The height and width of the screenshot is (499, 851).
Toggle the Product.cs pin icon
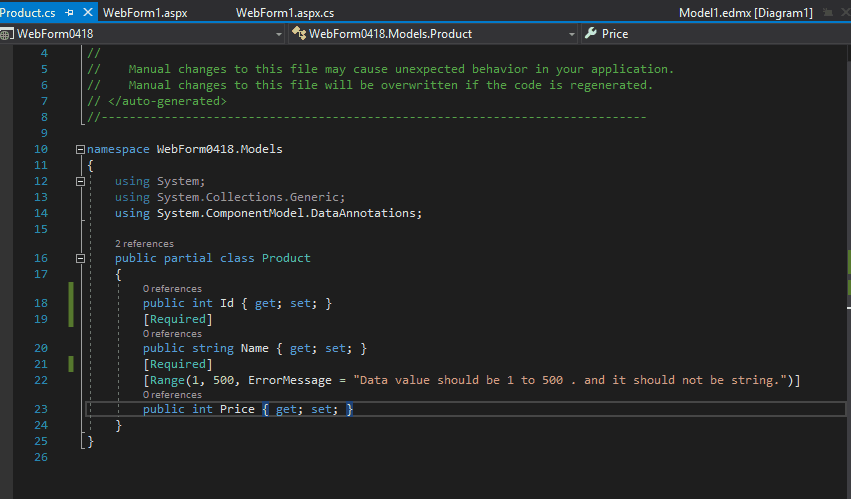[69, 12]
